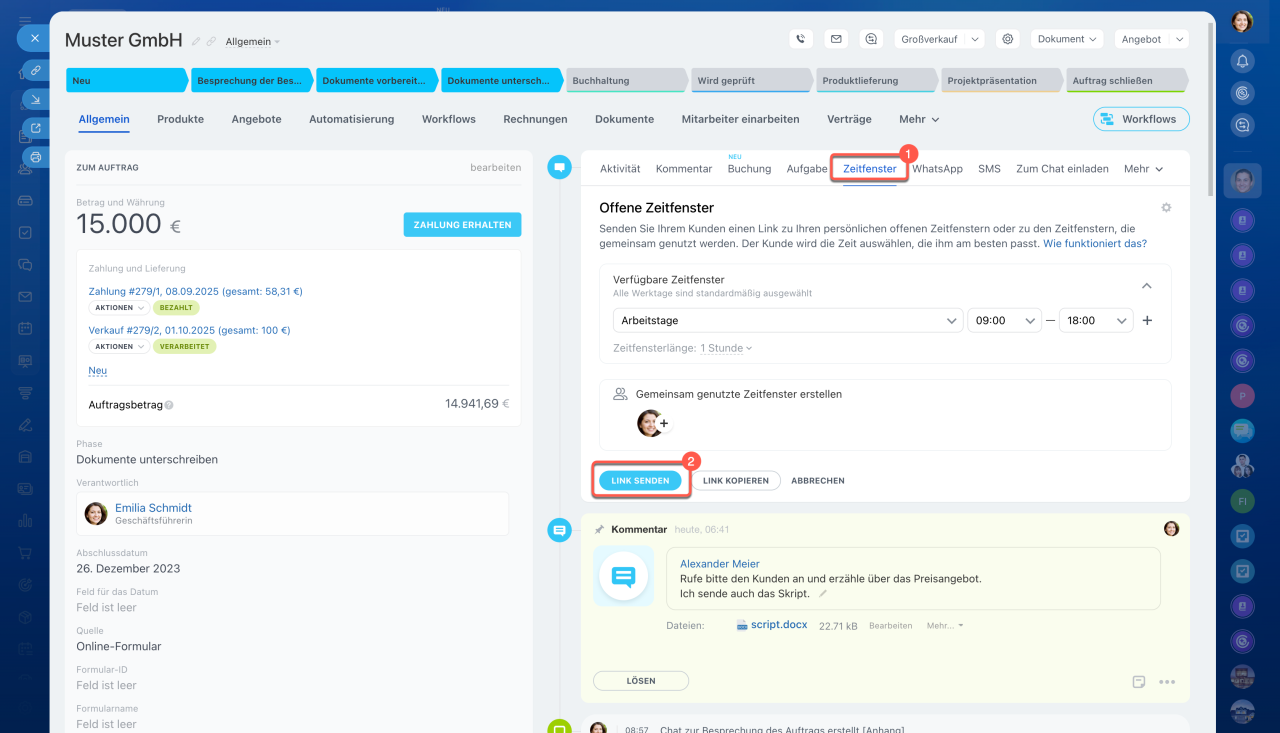Click the ZAHLUNG ERHALTEN button
The image size is (1280, 733).
[x=462, y=225]
